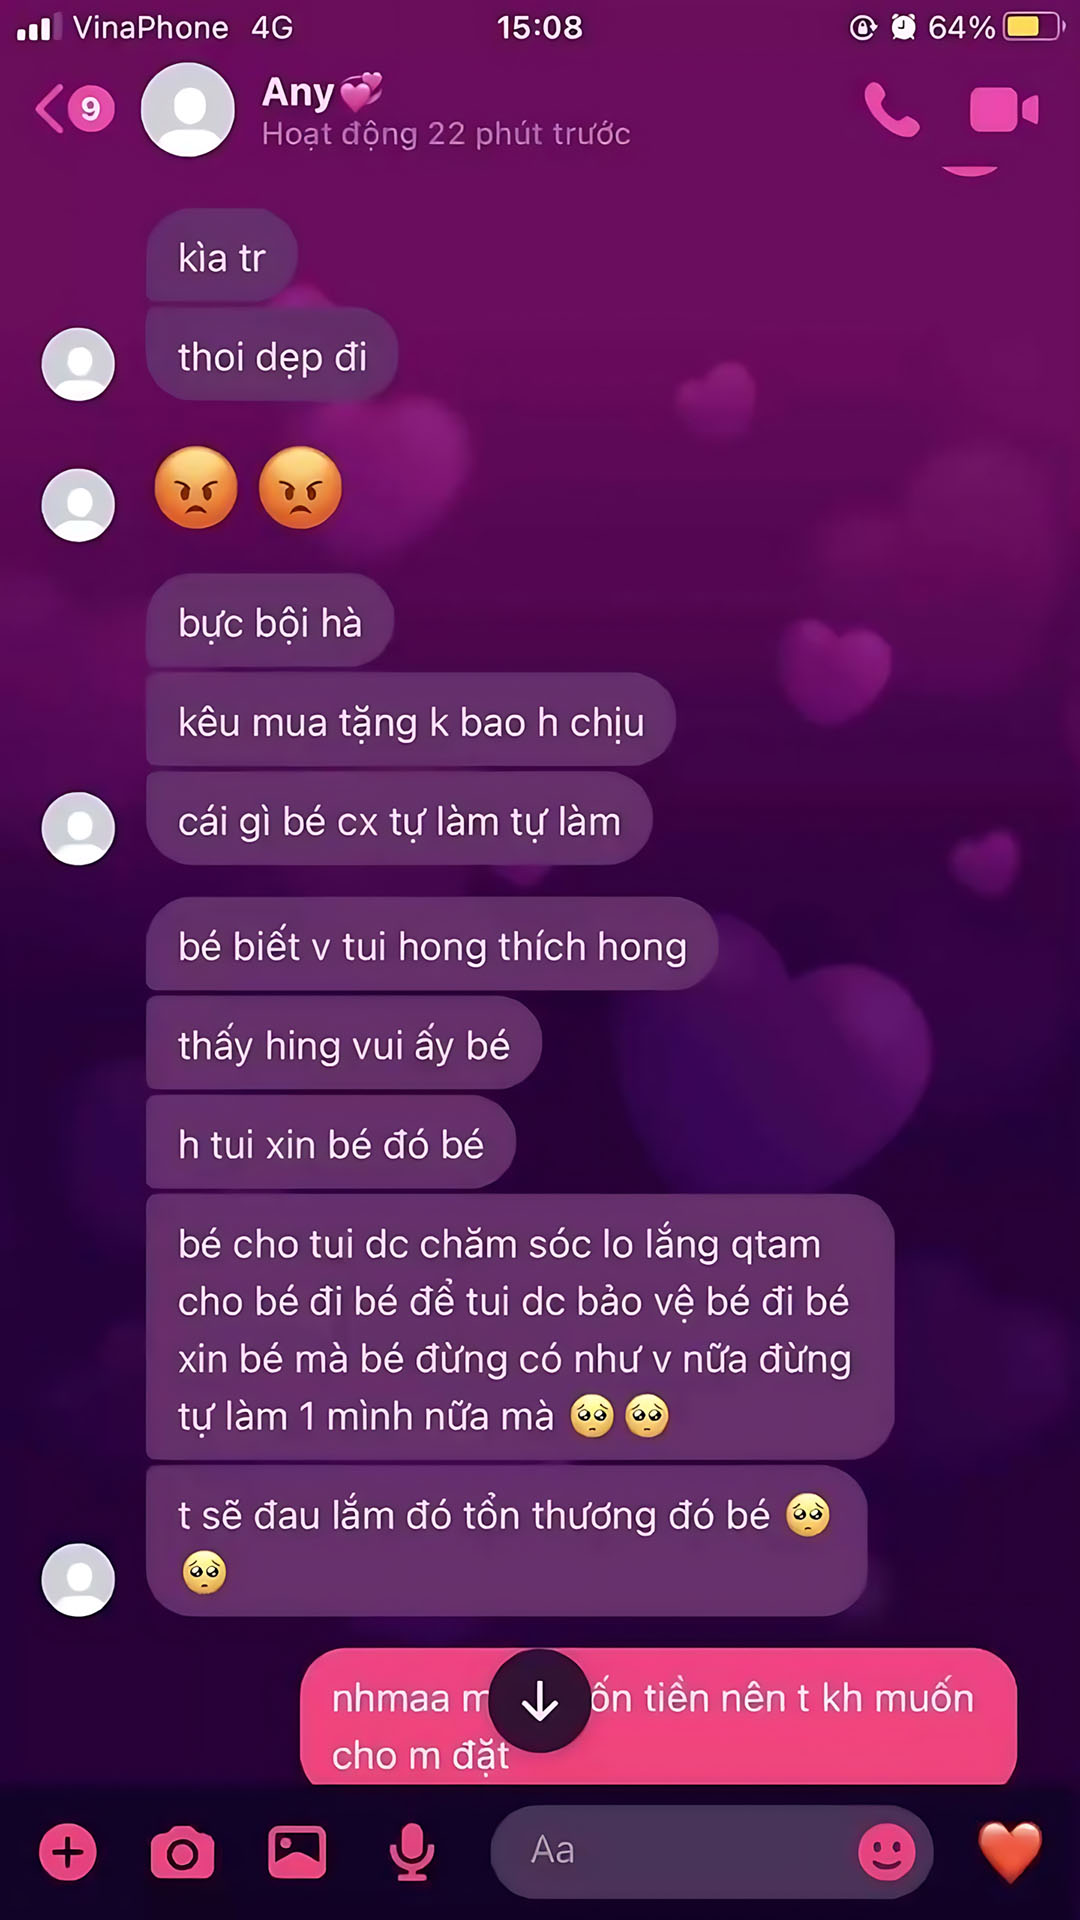Select the pink outgoing "nhmaa" message
This screenshot has height=1920, width=1080.
pos(658,1717)
